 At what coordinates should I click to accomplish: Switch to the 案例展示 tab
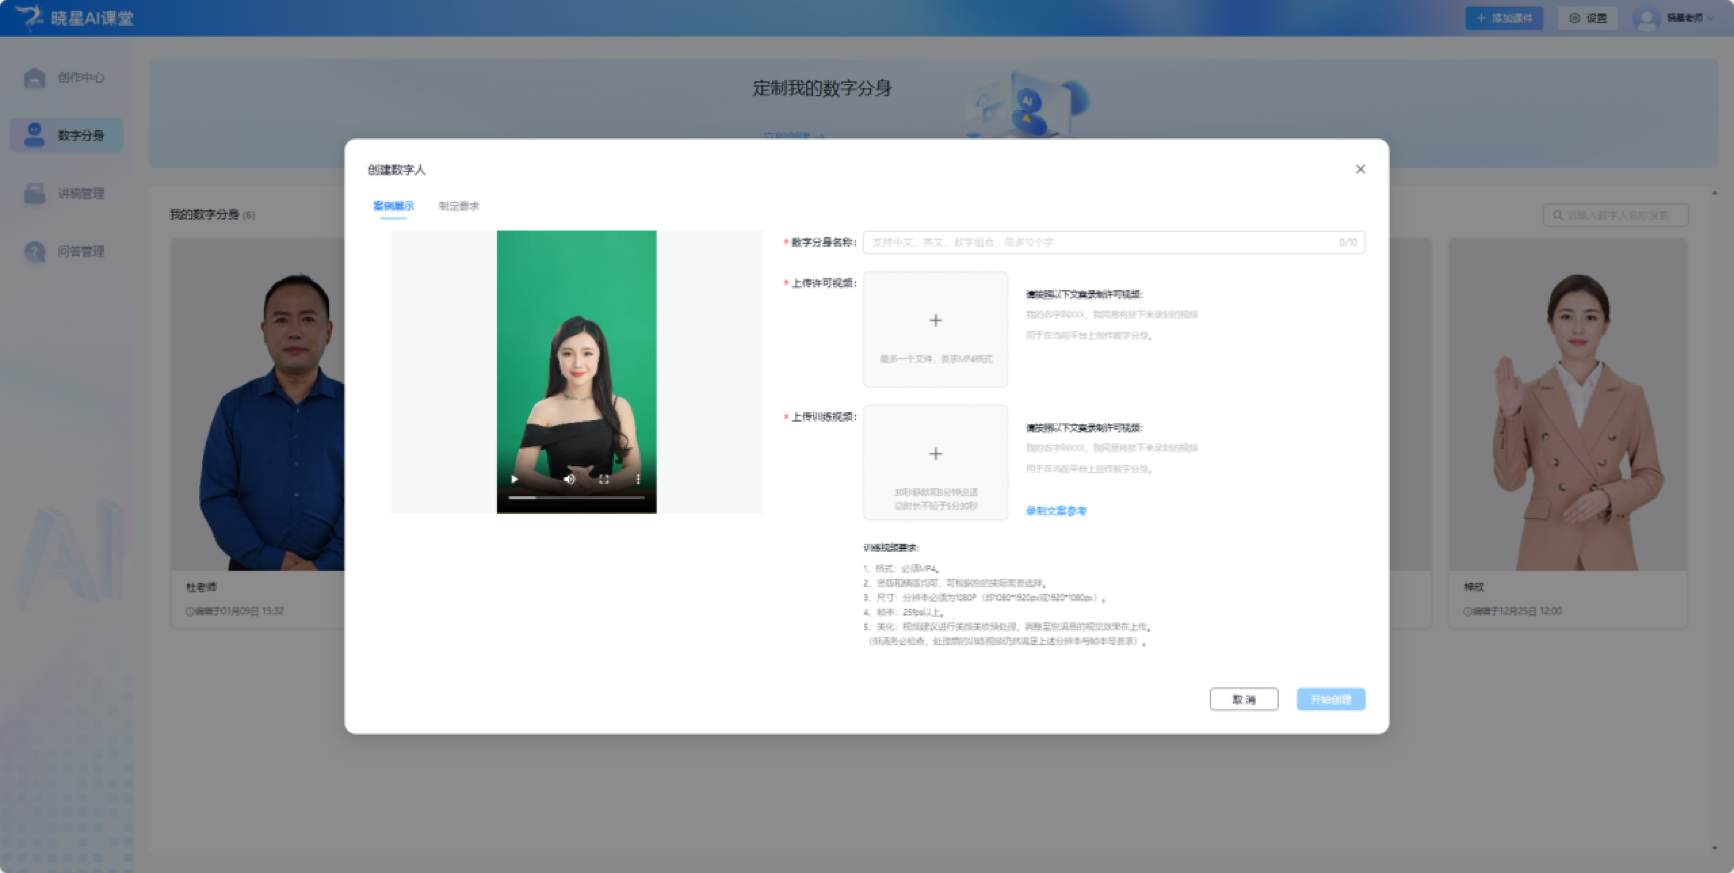393,206
